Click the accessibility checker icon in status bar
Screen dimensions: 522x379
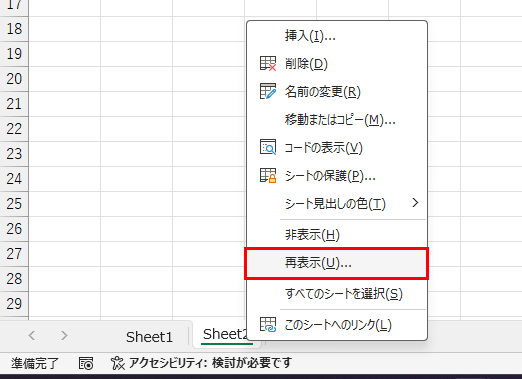tap(118, 363)
